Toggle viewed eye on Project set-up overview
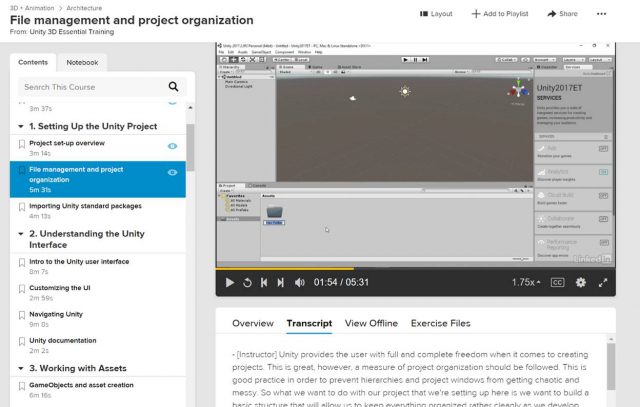The width and height of the screenshot is (640, 407). click(x=172, y=146)
